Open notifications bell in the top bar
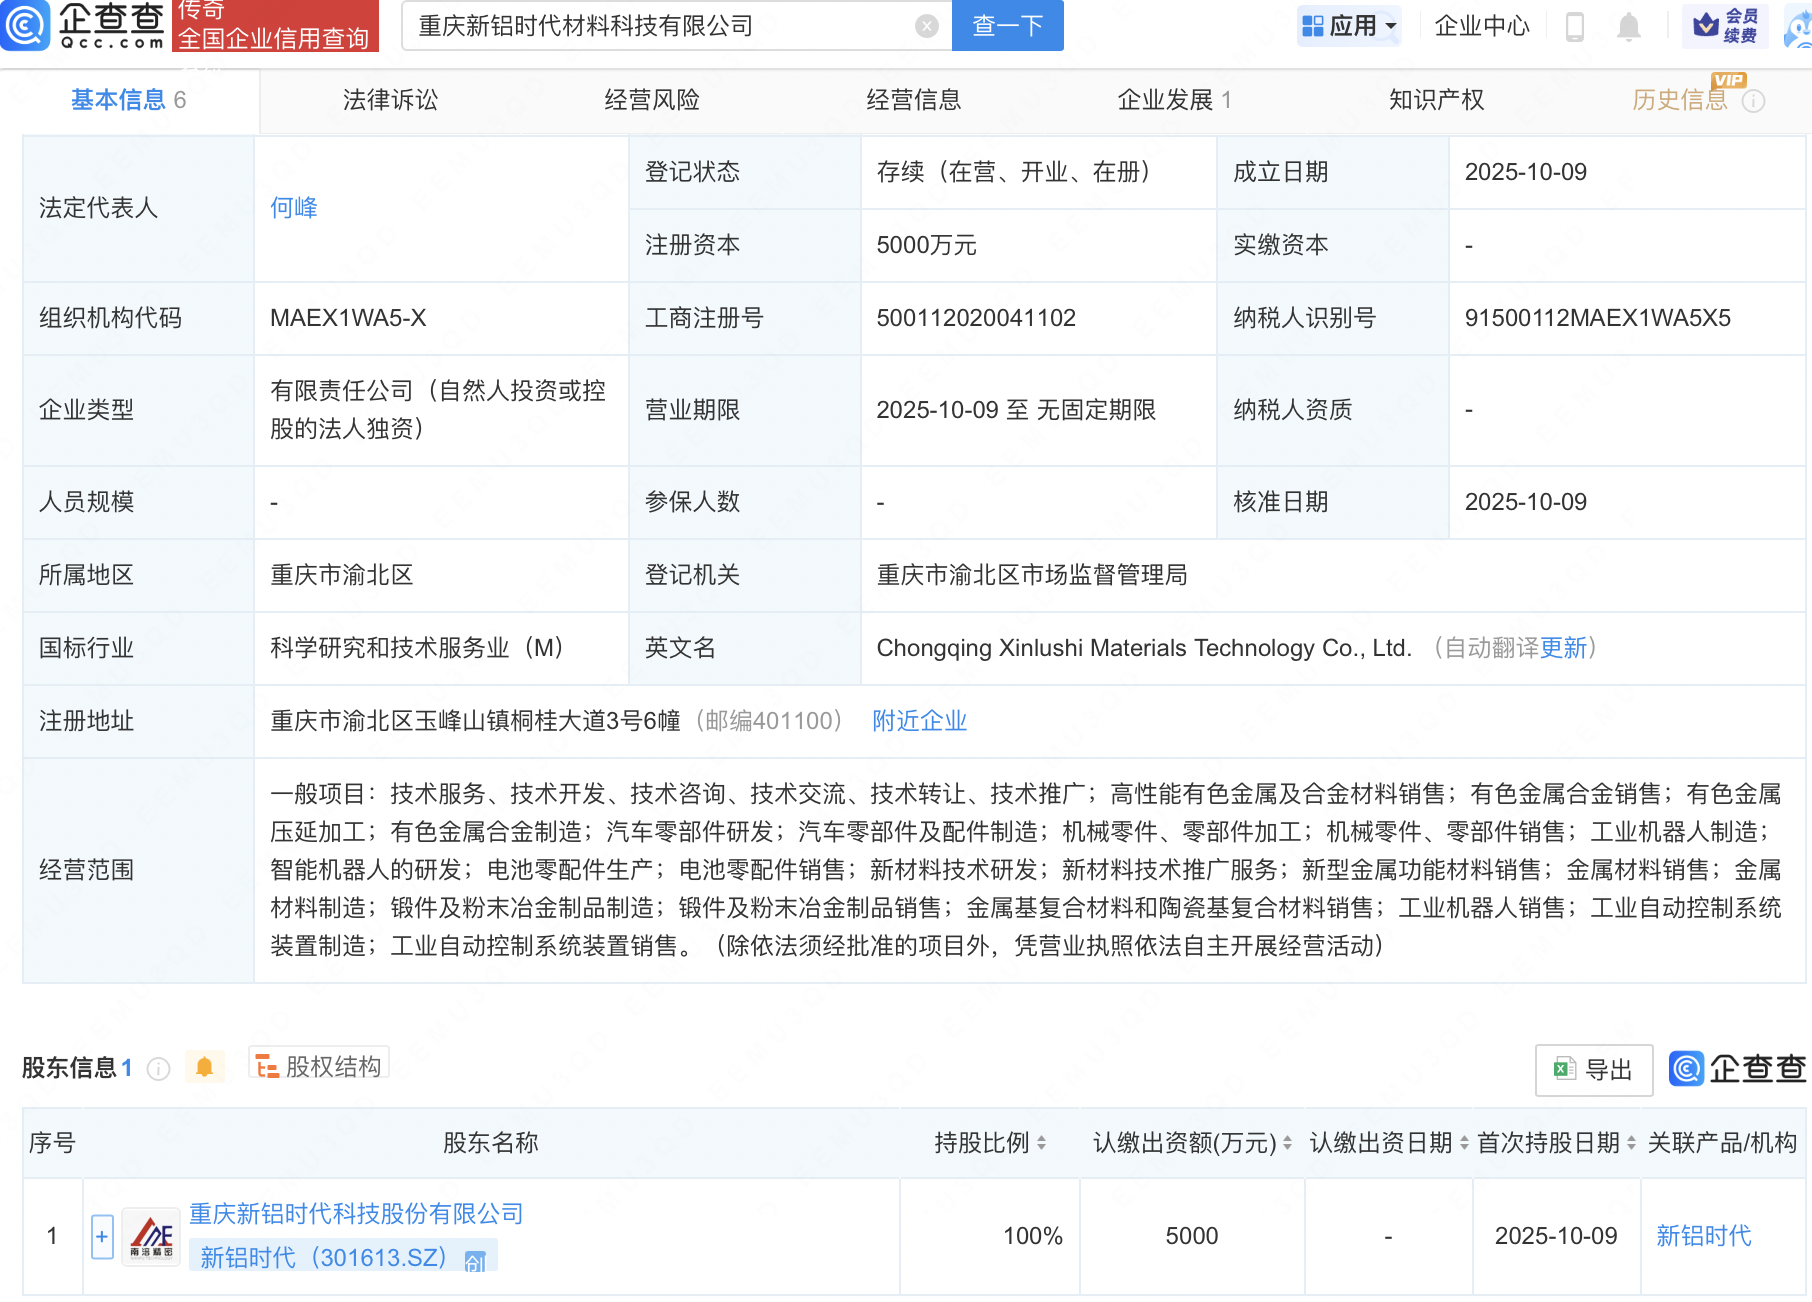This screenshot has height=1302, width=1812. point(1628,26)
